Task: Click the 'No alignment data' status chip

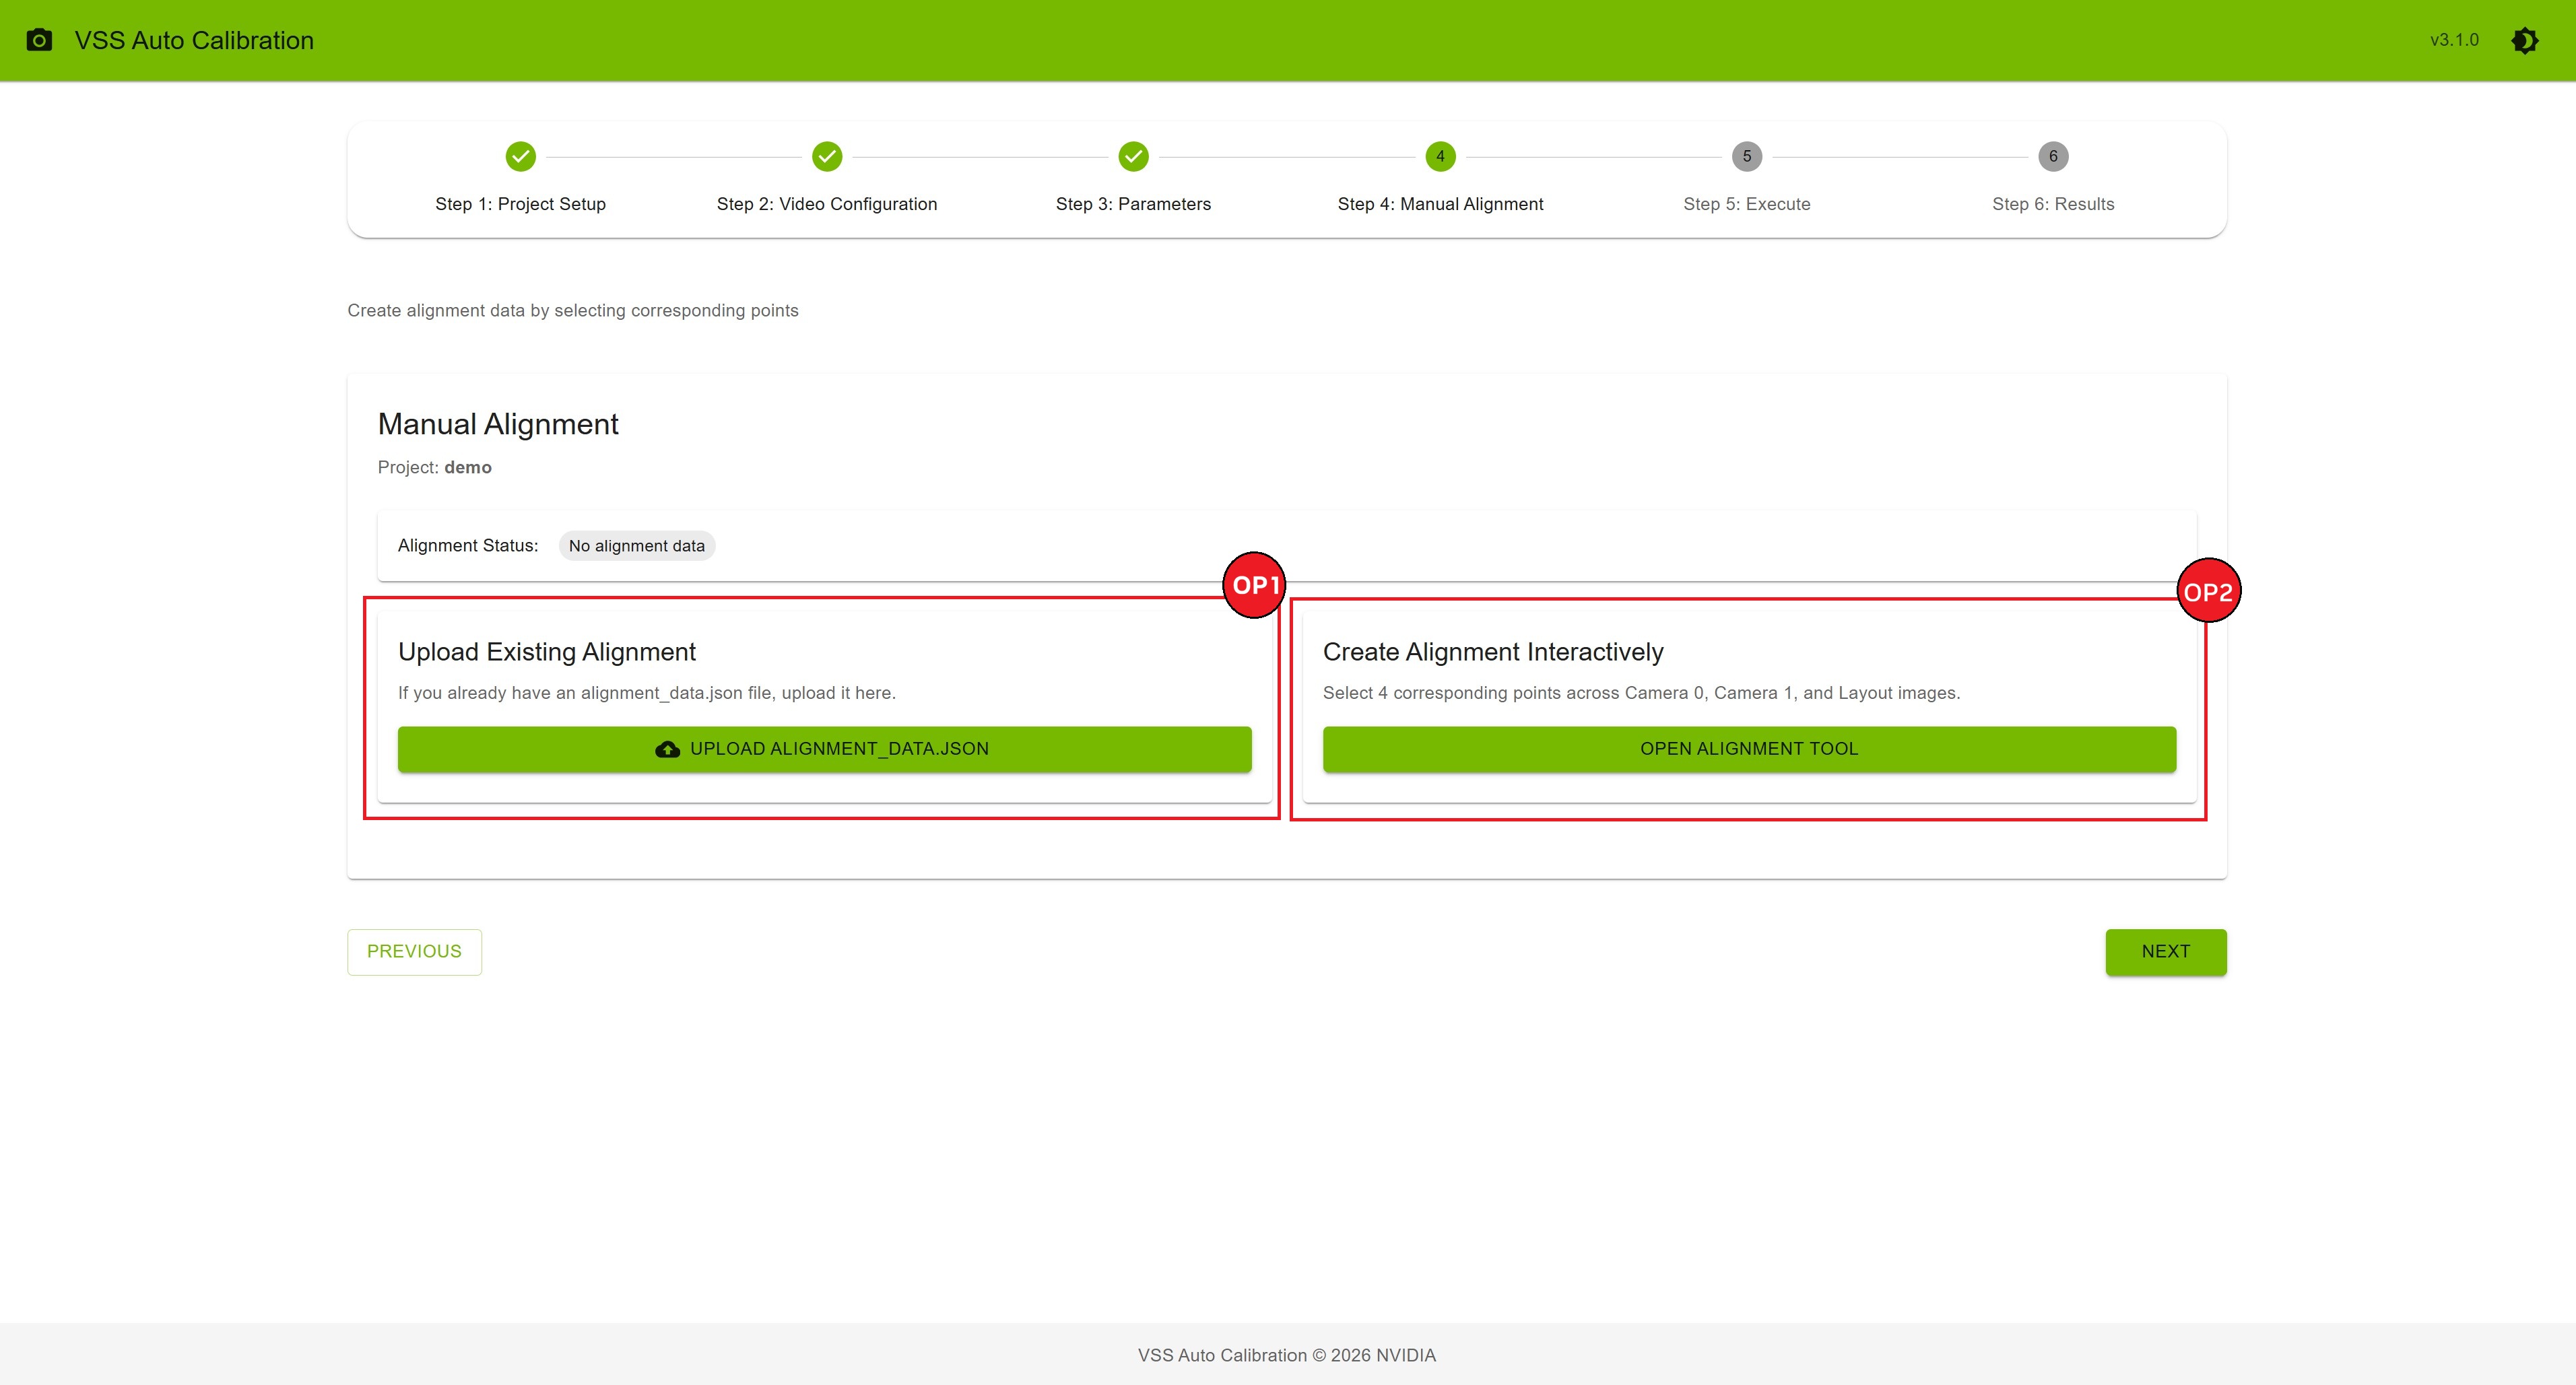Action: coord(637,546)
